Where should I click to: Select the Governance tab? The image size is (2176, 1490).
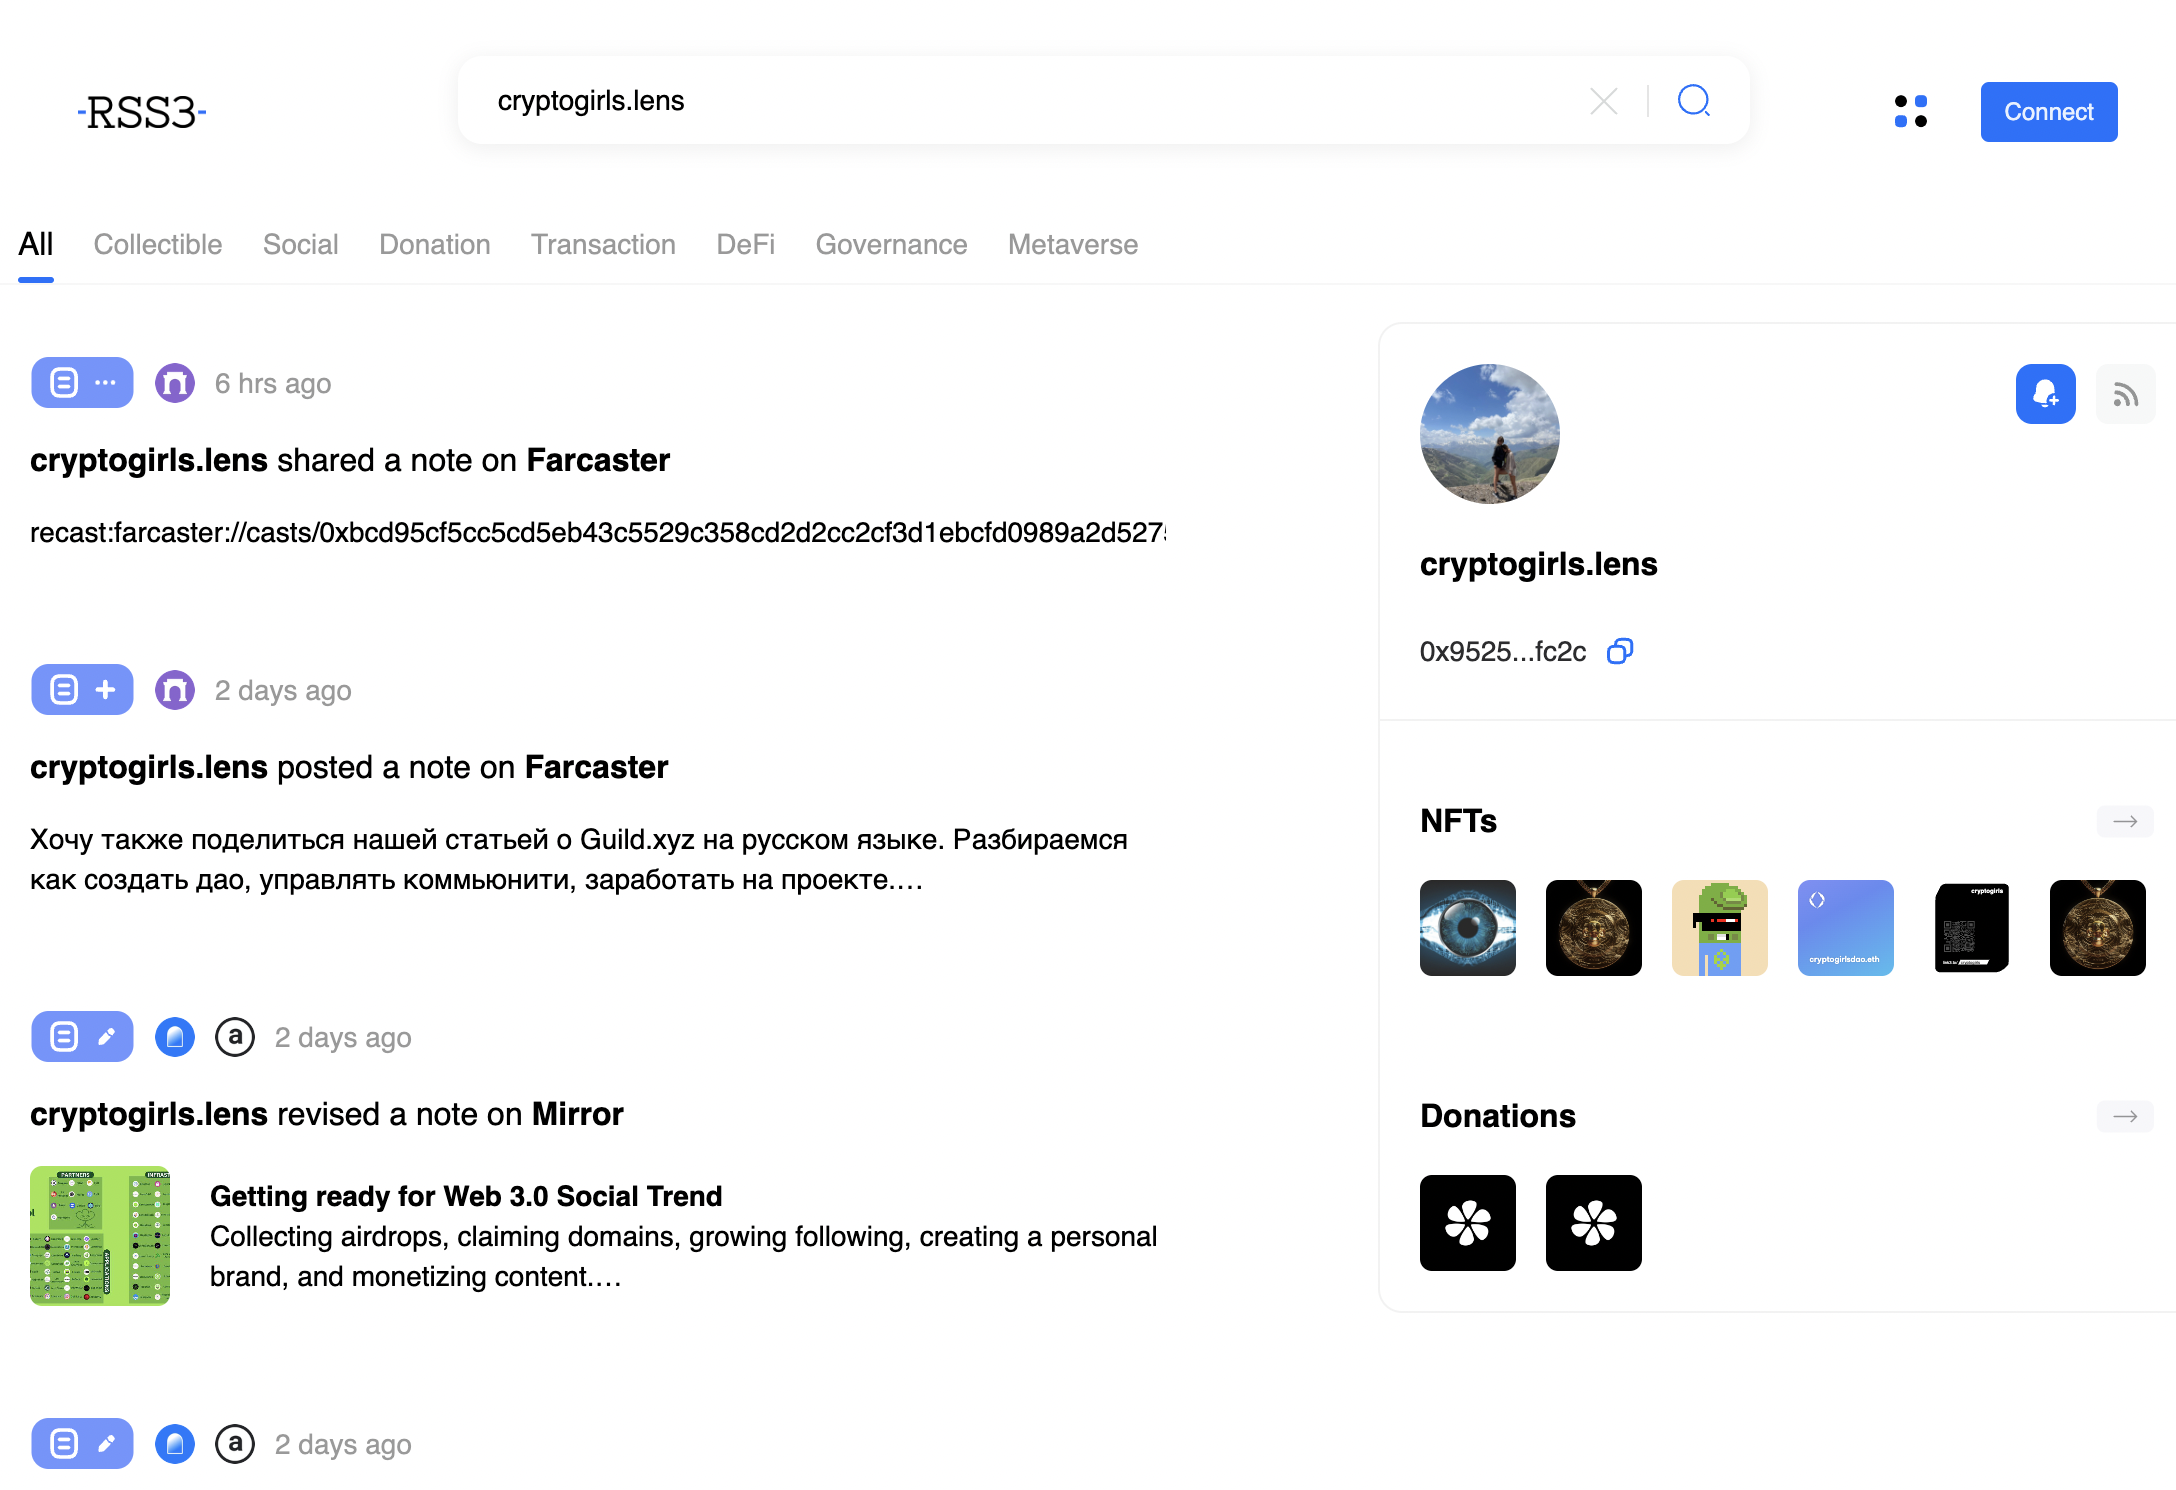tap(891, 245)
